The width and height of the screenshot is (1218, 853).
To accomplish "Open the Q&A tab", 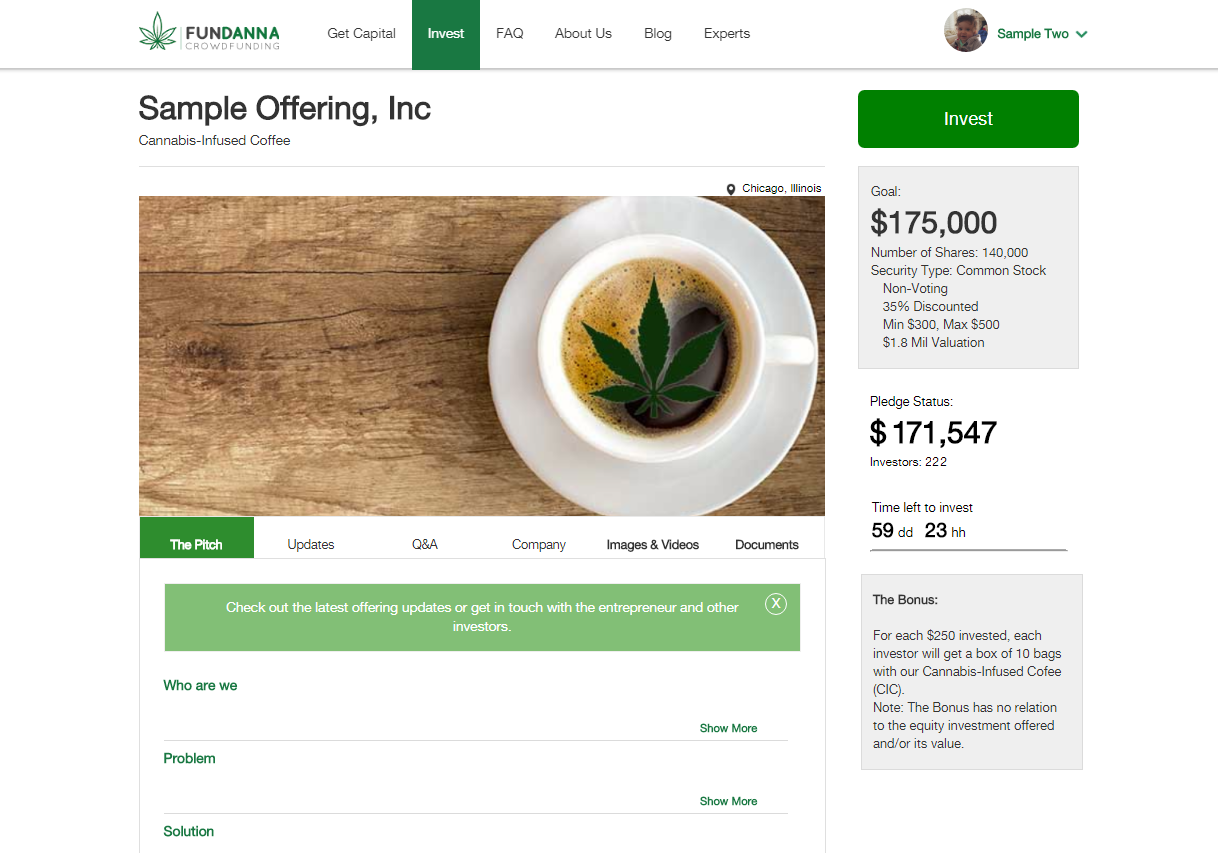I will click(425, 544).
